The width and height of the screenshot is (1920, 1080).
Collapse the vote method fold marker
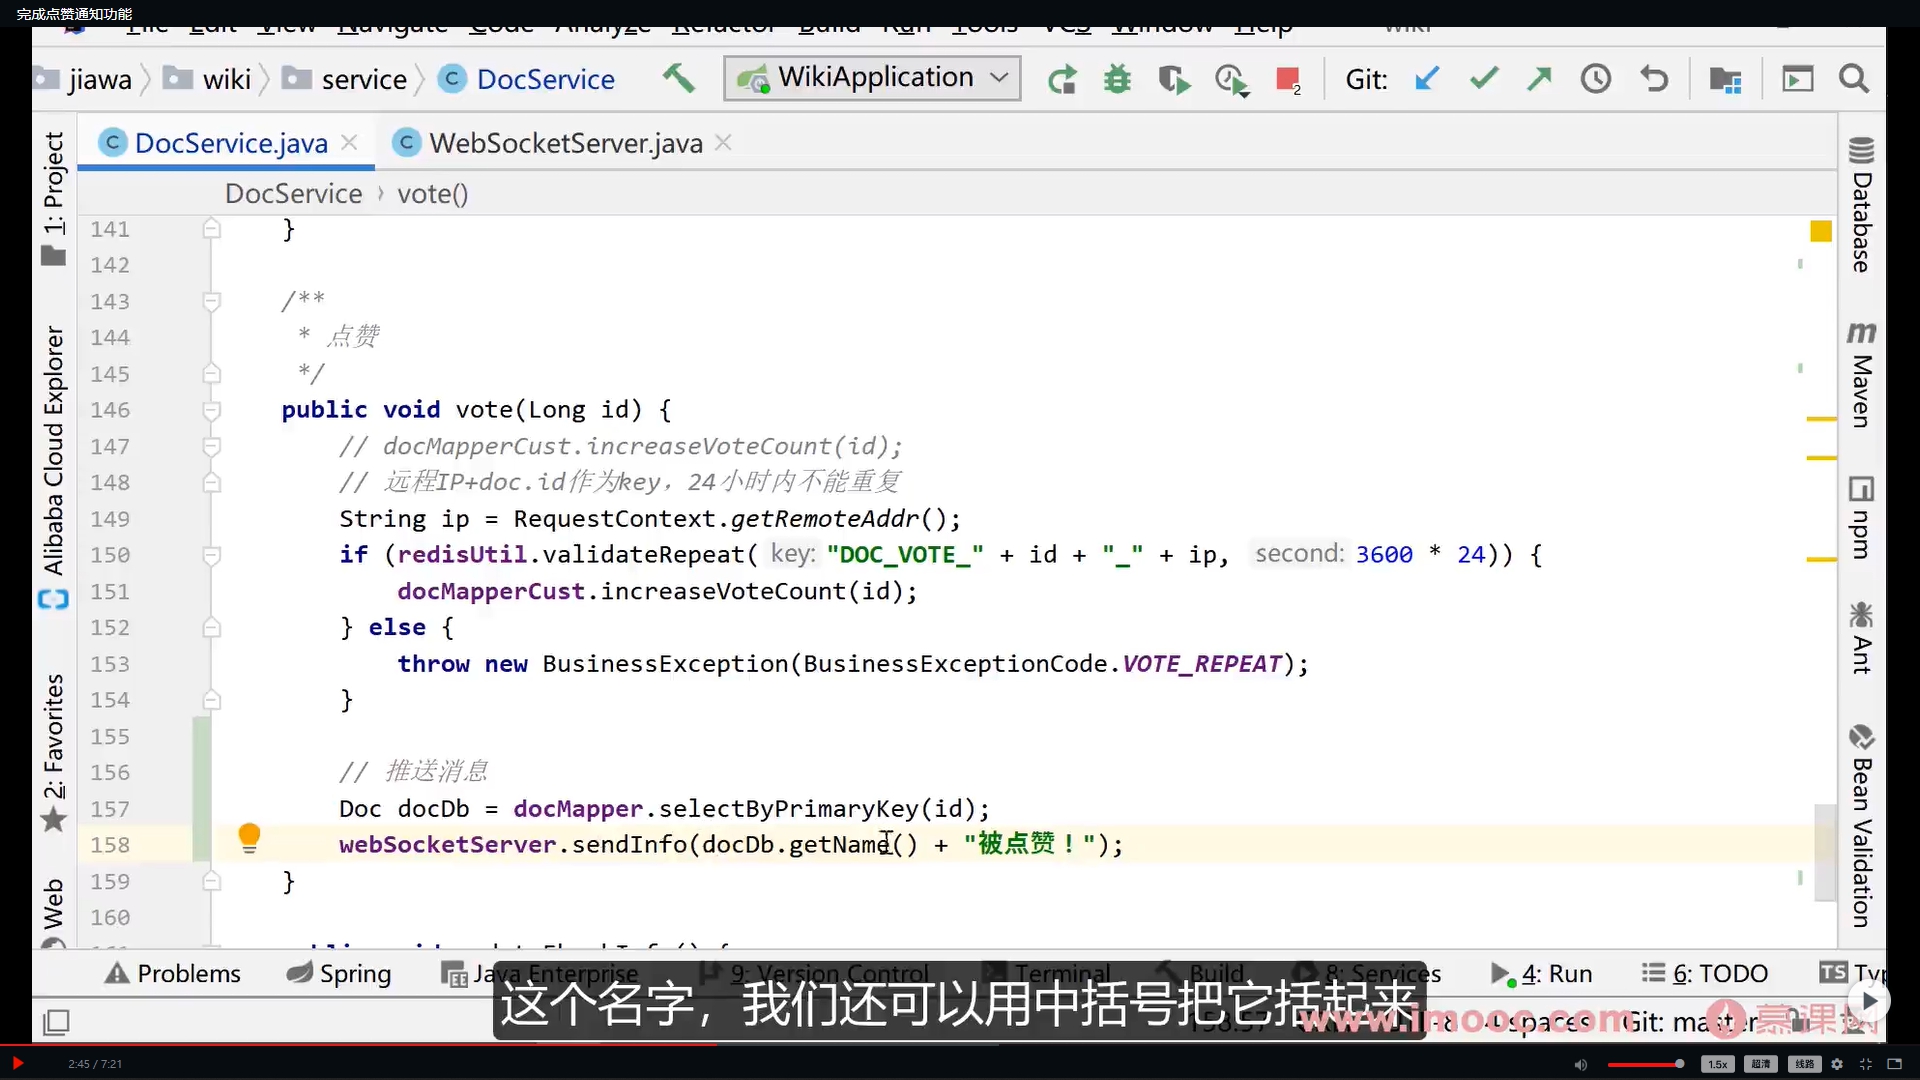pos(211,410)
